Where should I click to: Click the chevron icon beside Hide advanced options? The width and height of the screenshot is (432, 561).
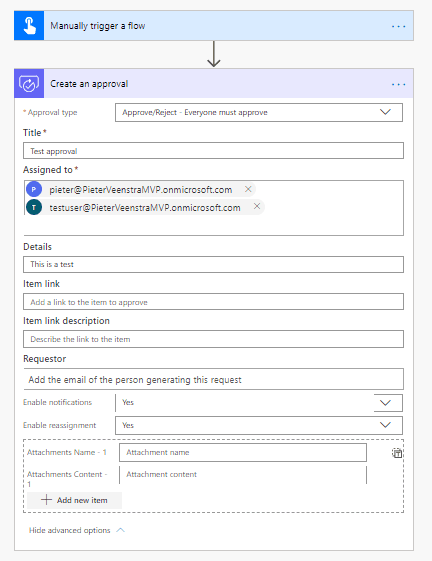pyautogui.click(x=121, y=530)
